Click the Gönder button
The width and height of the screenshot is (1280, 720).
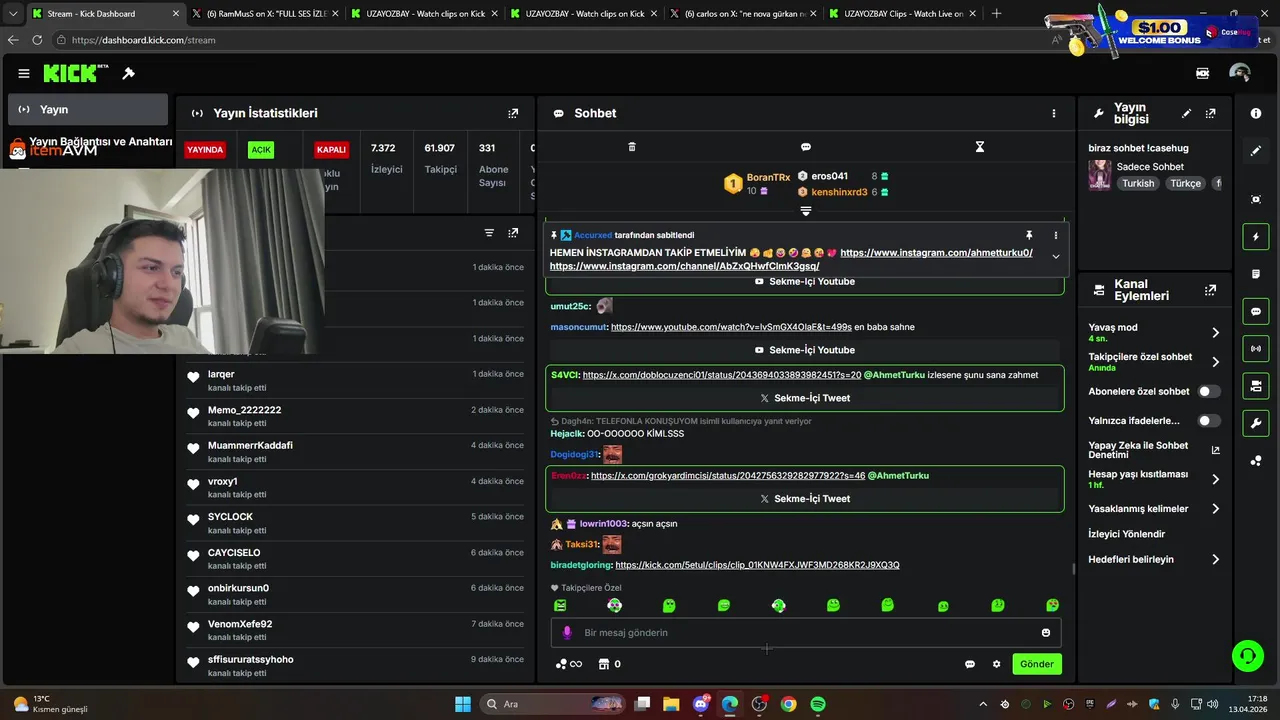1036,664
